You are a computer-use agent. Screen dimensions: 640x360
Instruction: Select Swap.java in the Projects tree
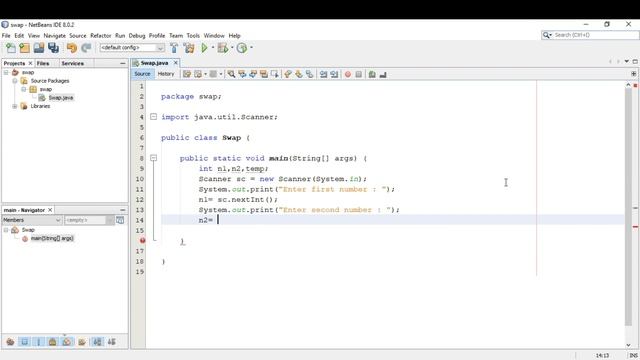[61, 98]
